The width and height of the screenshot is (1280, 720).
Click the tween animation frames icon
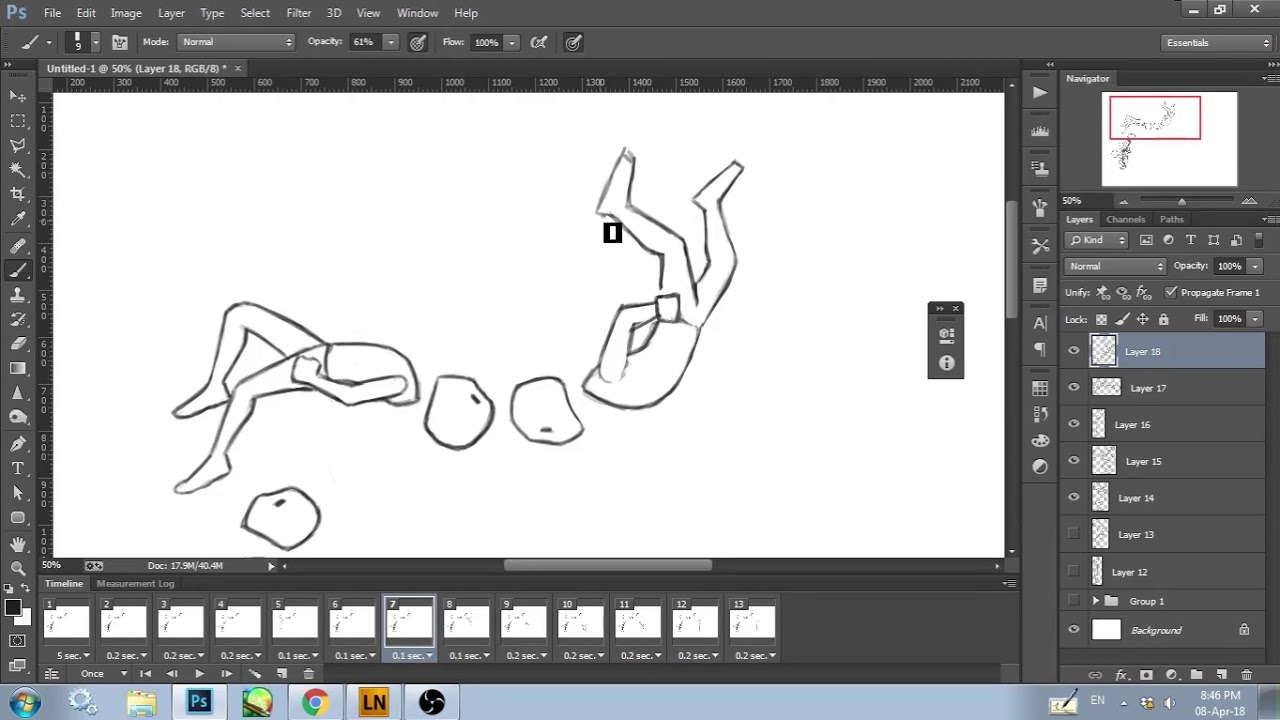point(255,674)
